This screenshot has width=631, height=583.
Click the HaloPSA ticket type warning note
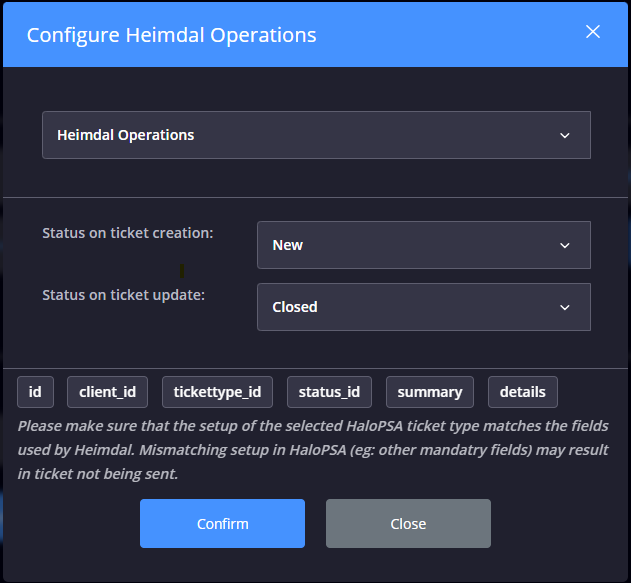(x=313, y=450)
